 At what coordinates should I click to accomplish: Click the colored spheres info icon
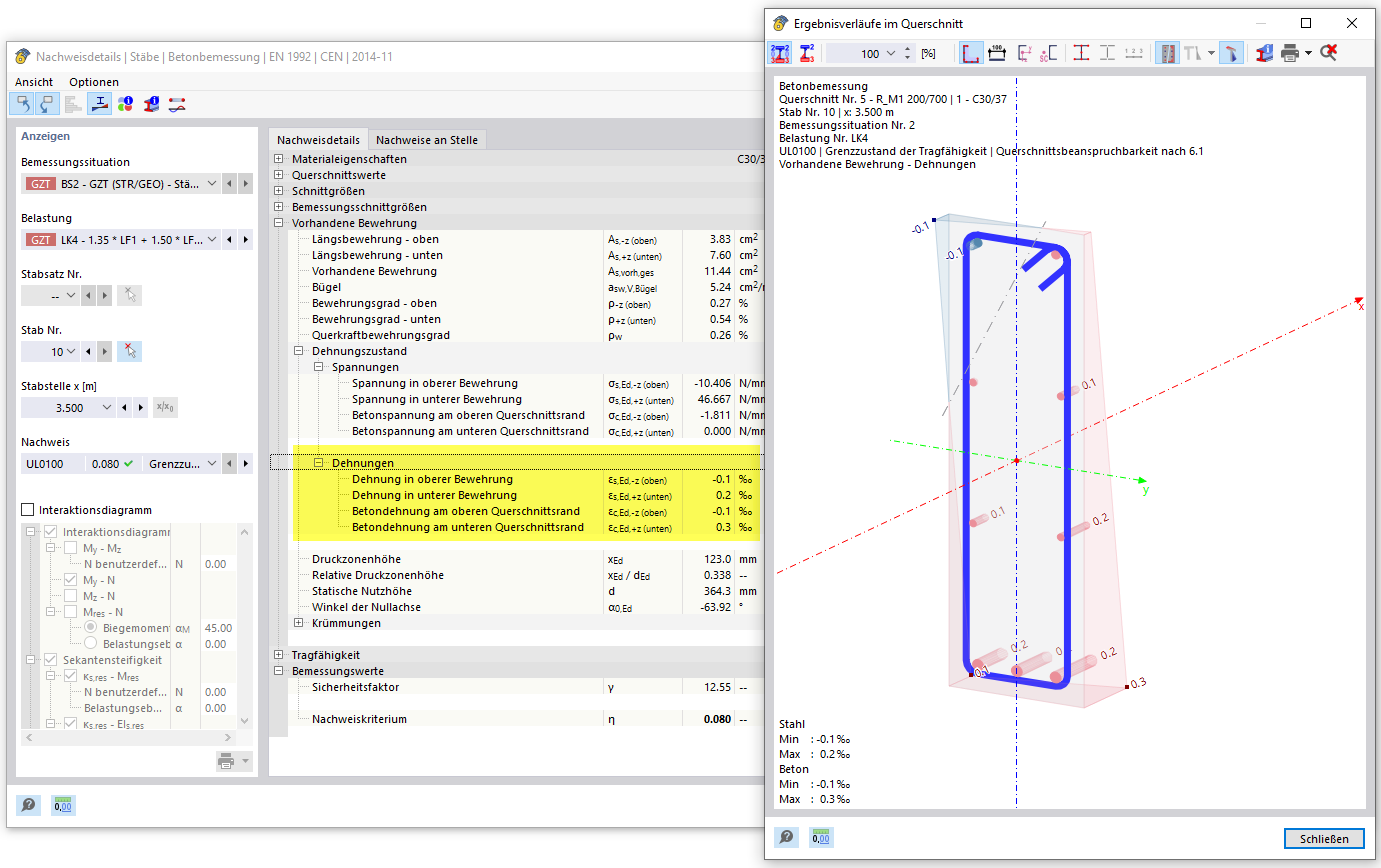click(125, 103)
